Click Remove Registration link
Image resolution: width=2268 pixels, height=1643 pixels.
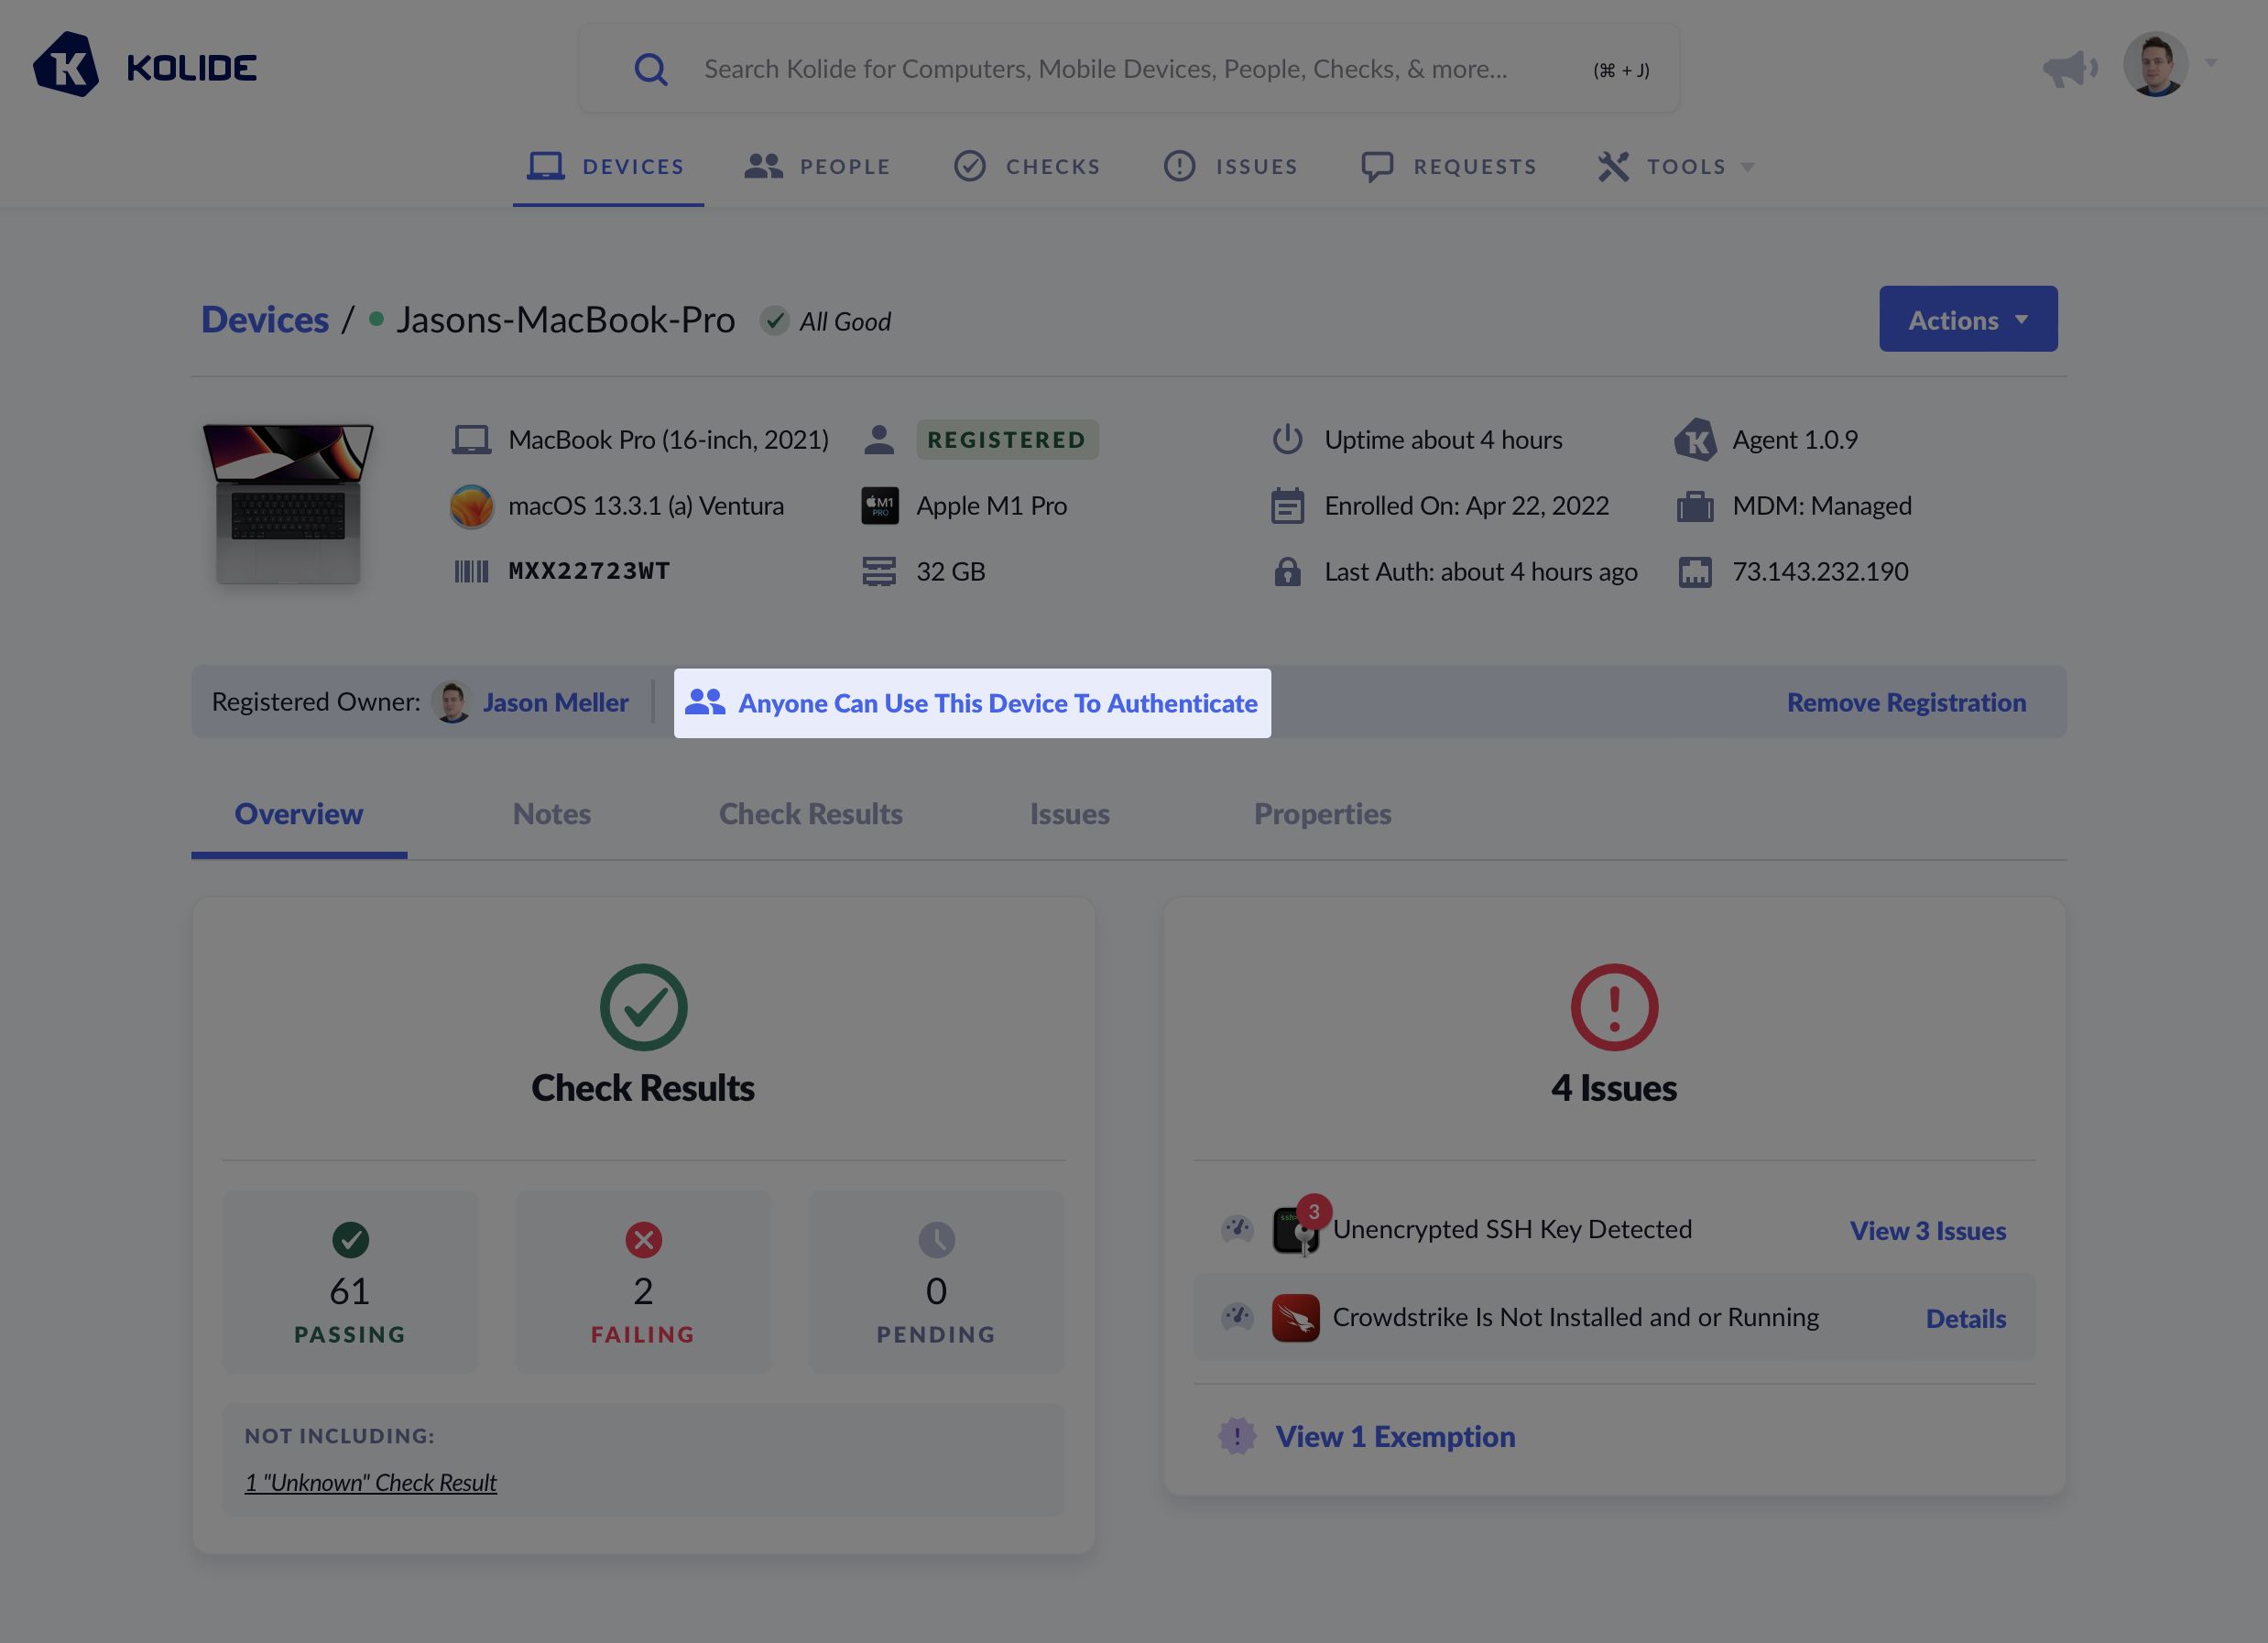coord(1906,702)
